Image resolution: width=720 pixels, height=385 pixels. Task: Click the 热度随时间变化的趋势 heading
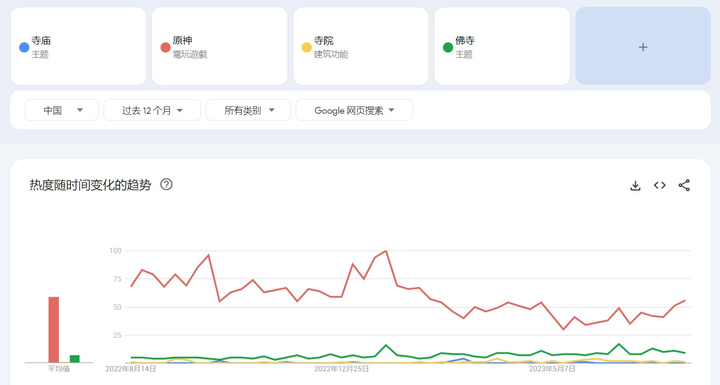coord(90,185)
